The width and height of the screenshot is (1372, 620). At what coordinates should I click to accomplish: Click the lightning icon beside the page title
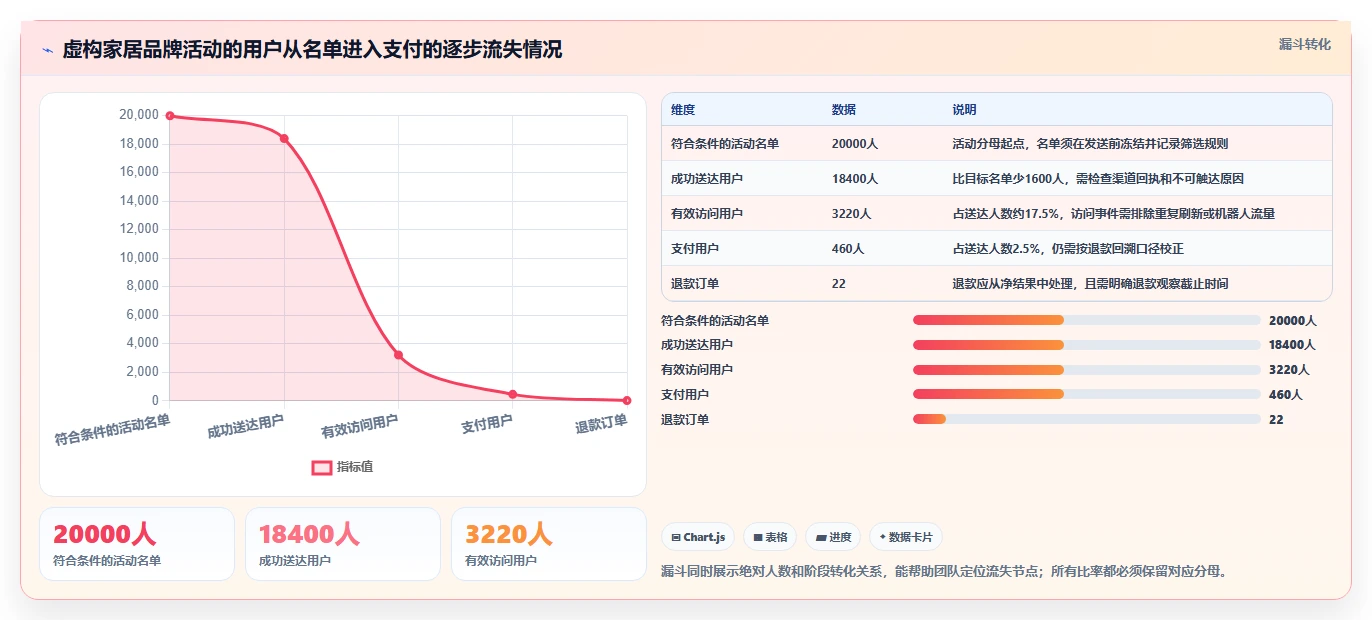[47, 50]
